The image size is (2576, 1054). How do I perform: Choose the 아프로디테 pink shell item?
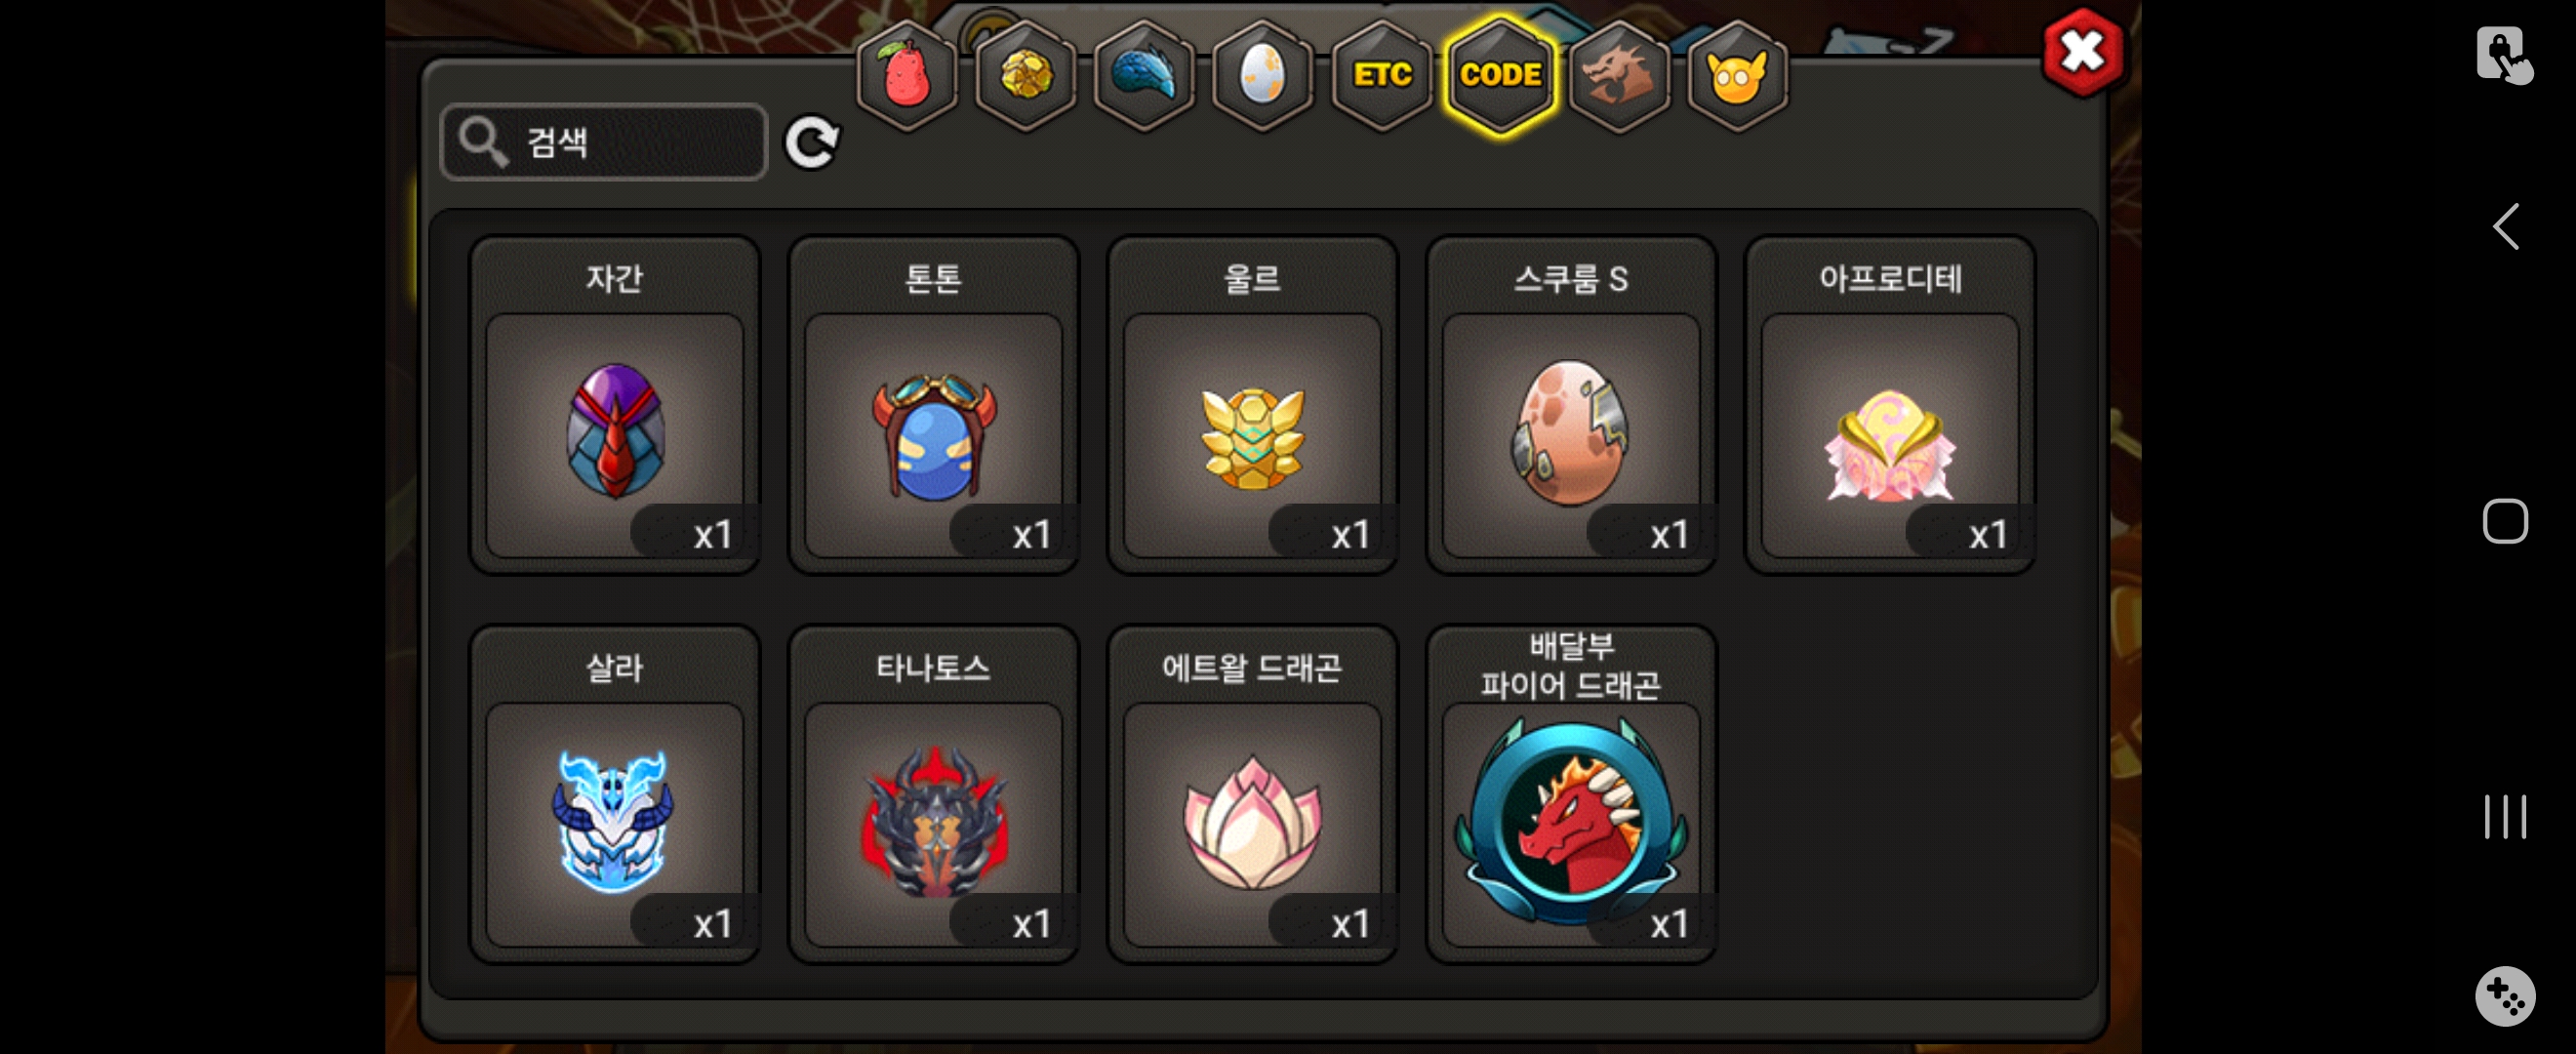1890,405
